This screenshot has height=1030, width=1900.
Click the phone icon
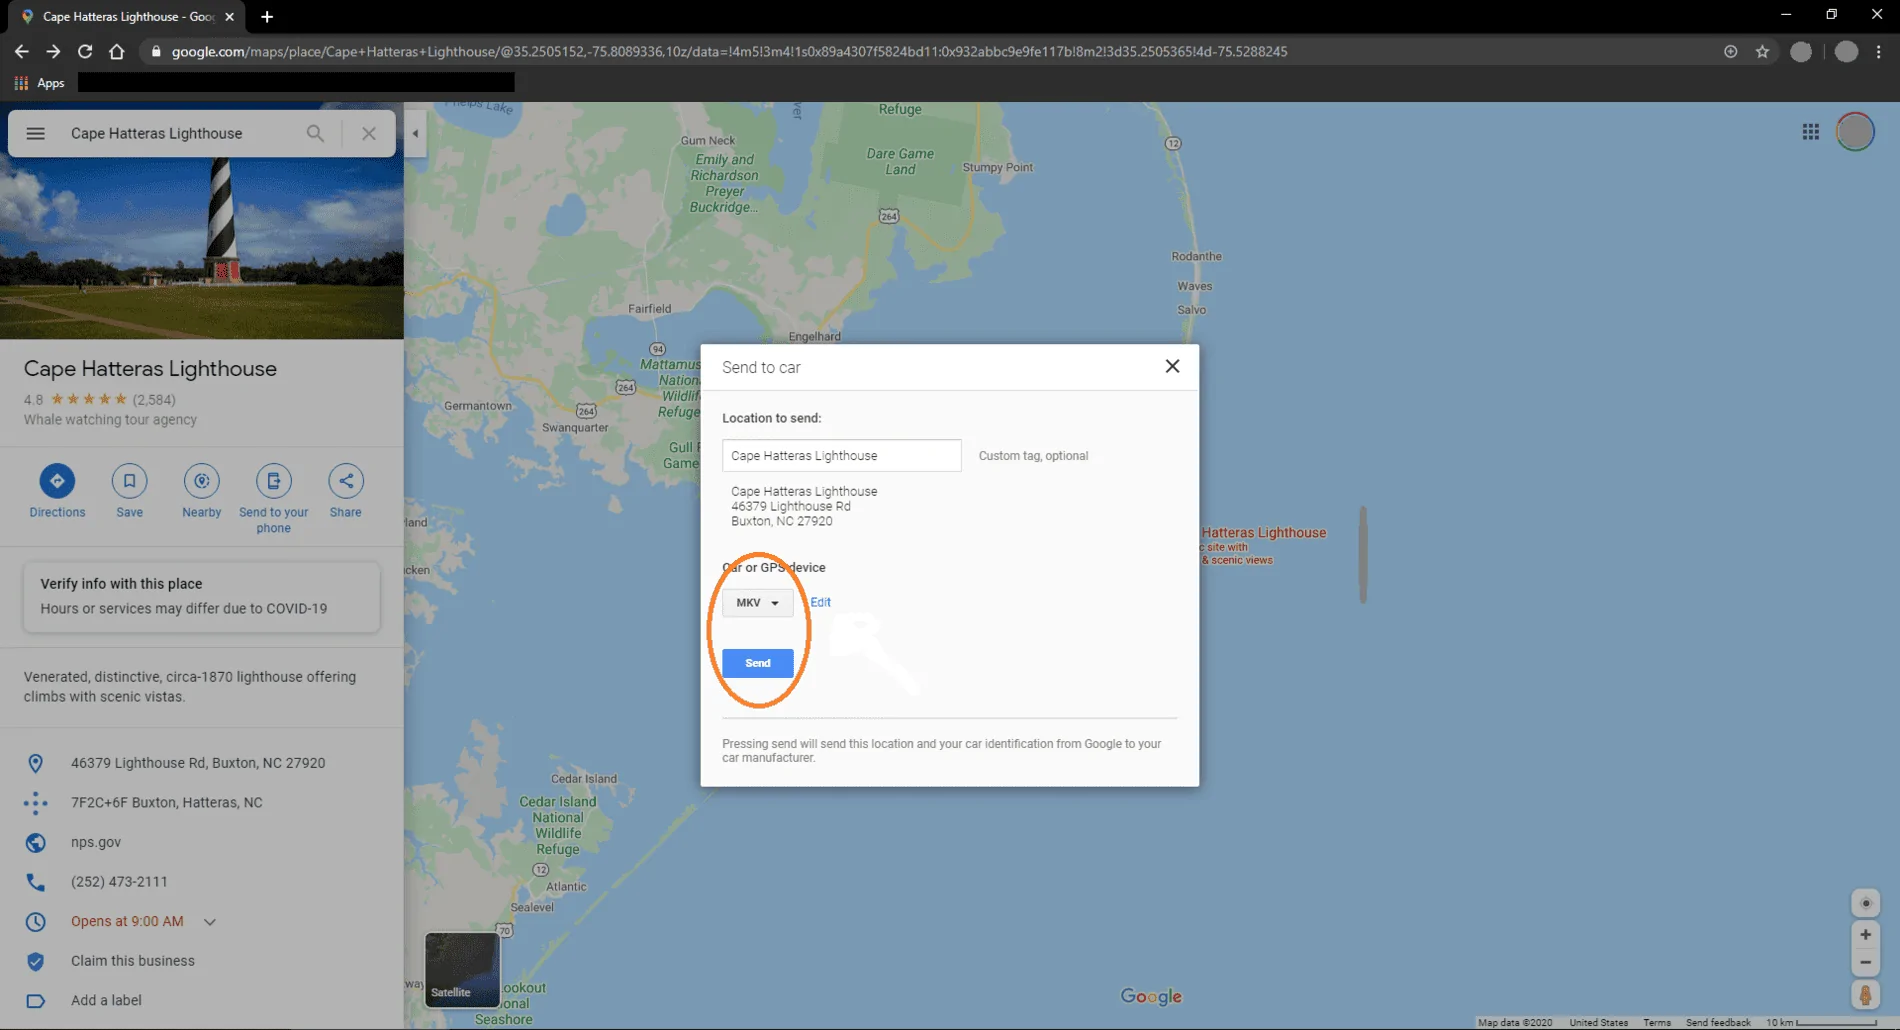pyautogui.click(x=35, y=881)
